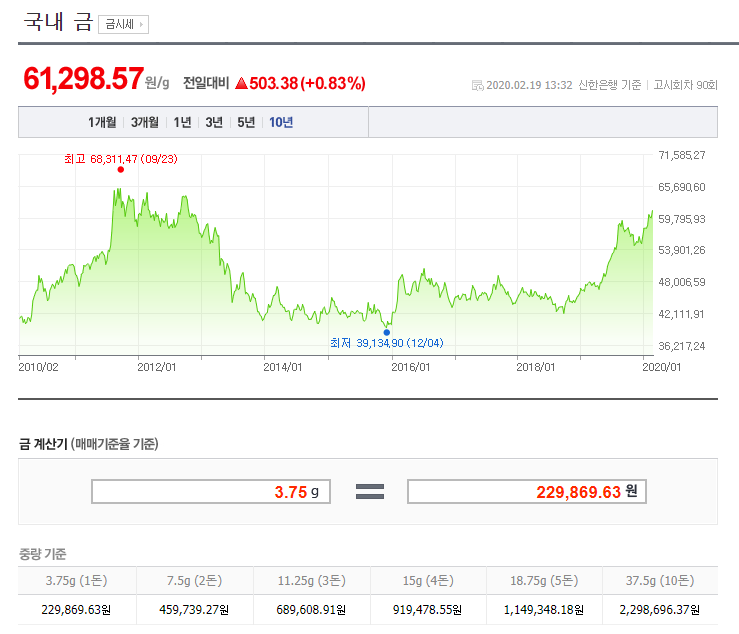Switch the chart to the 3개월 period

(145, 122)
